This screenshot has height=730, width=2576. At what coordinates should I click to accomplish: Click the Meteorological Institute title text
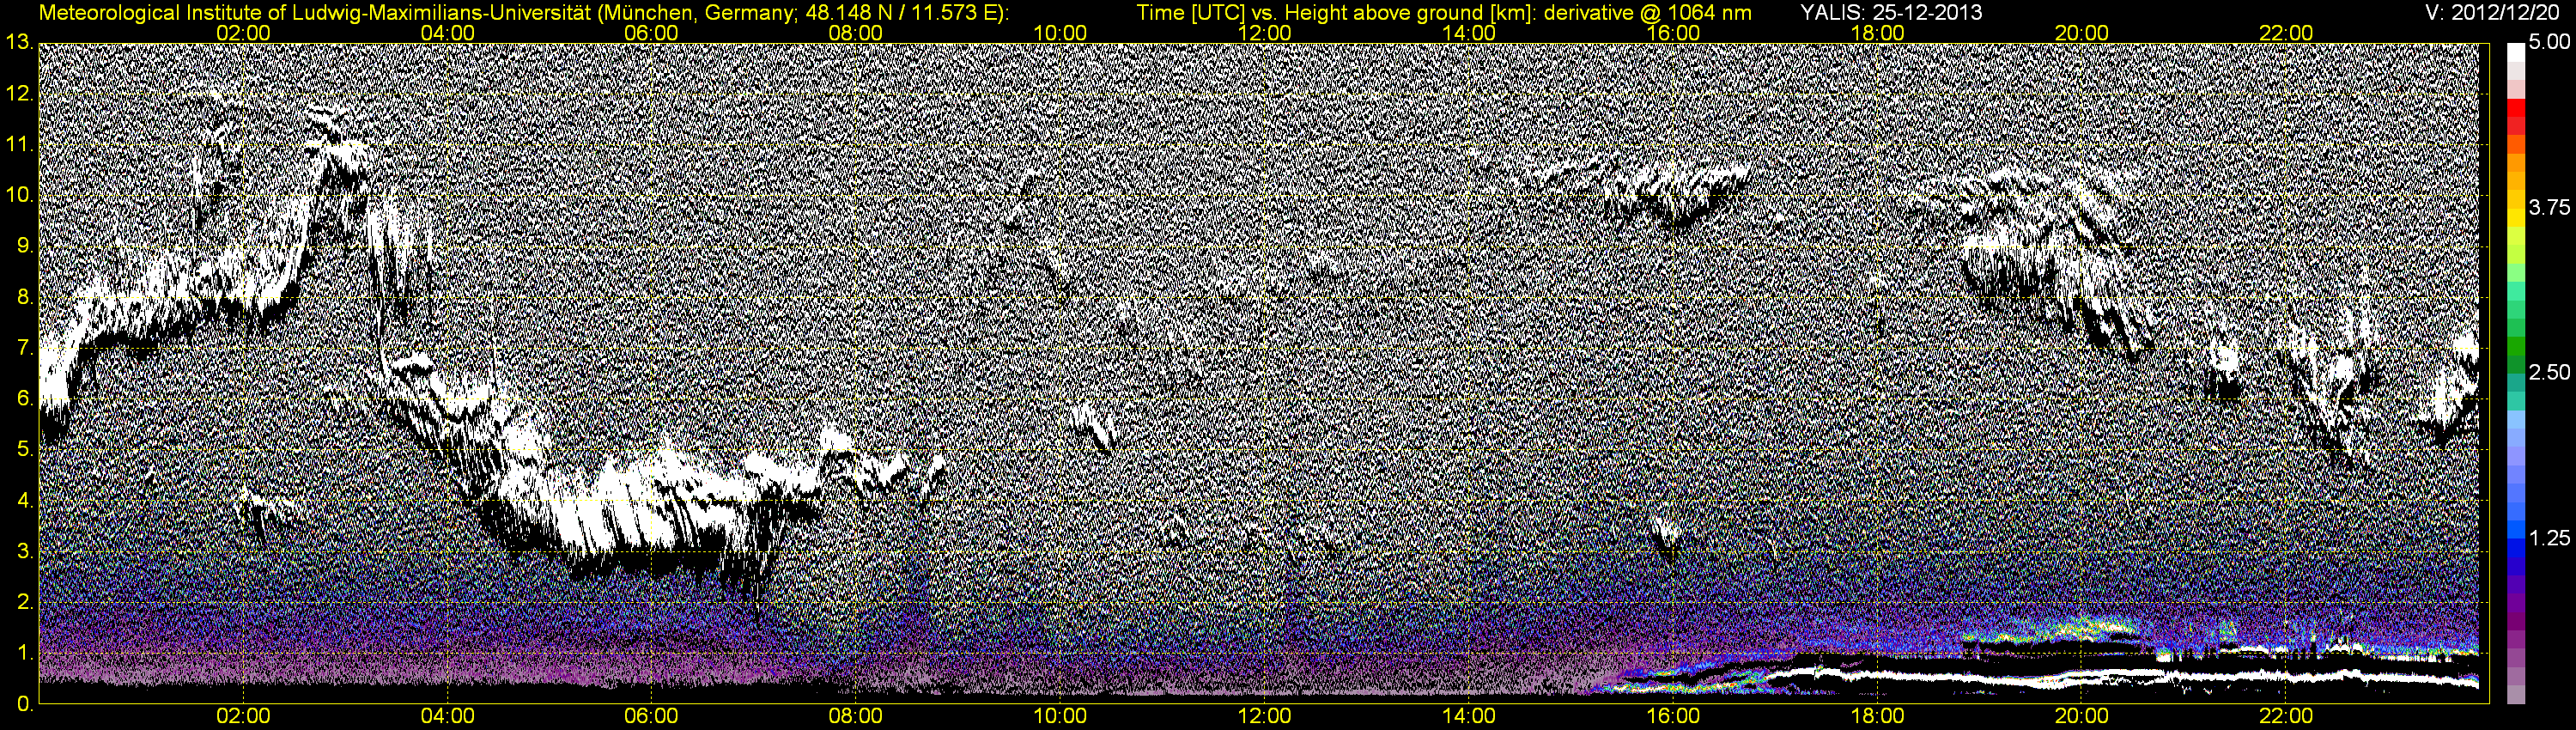(x=524, y=13)
